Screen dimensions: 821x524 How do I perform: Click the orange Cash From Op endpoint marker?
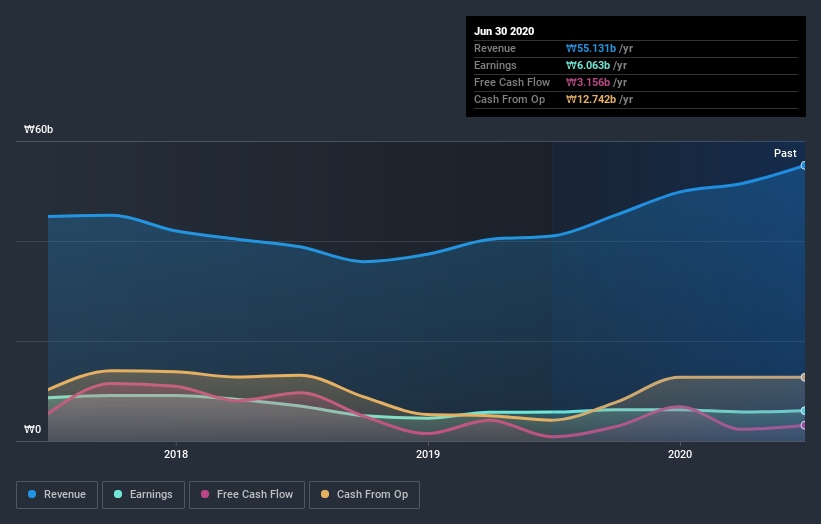point(803,377)
